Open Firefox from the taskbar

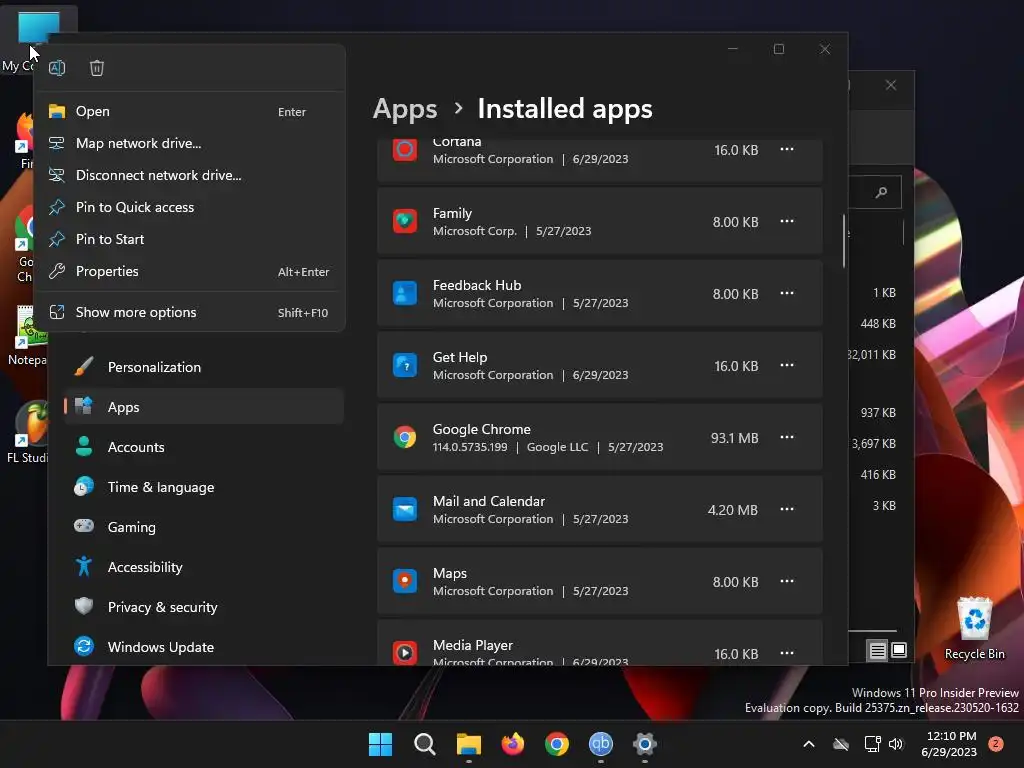point(513,744)
